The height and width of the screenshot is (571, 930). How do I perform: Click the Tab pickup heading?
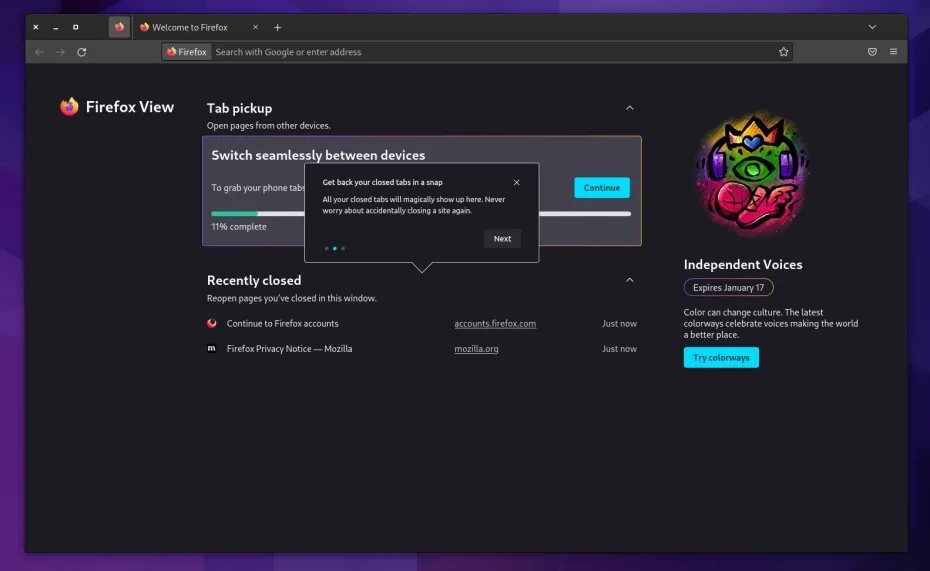point(240,109)
